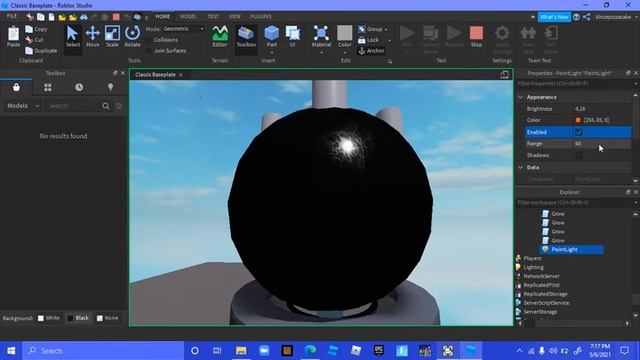Viewport: 640px width, 360px height.
Task: Click the Lock tool
Action: tap(369, 40)
